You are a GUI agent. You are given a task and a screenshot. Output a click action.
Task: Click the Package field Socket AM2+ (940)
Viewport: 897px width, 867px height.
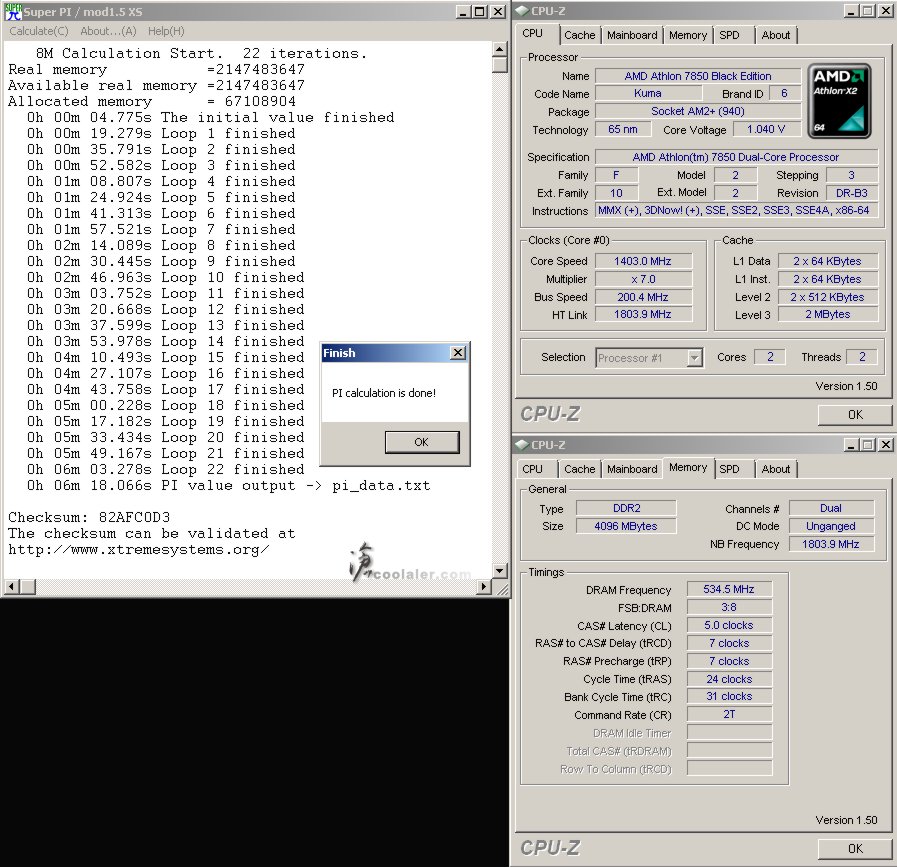pos(698,111)
